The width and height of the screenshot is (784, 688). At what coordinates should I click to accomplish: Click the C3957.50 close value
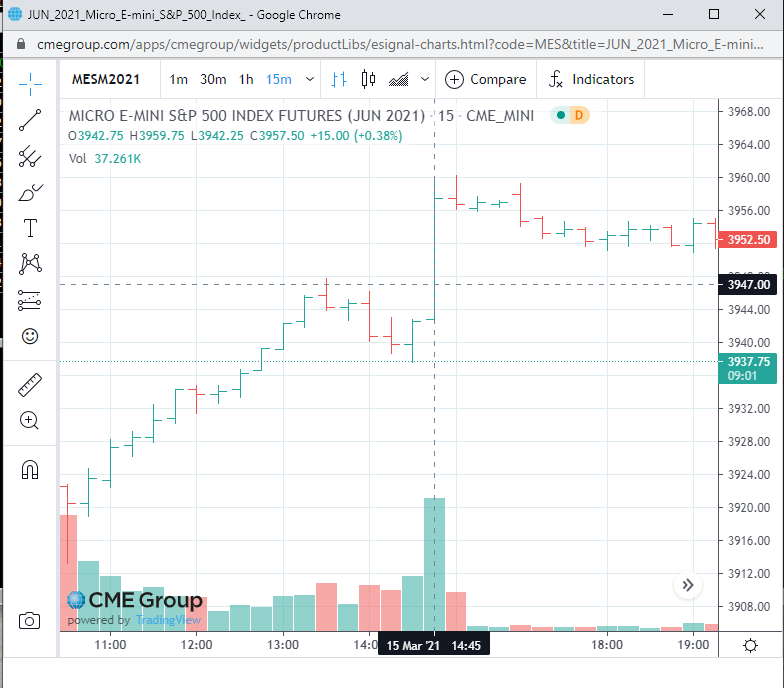pyautogui.click(x=277, y=136)
